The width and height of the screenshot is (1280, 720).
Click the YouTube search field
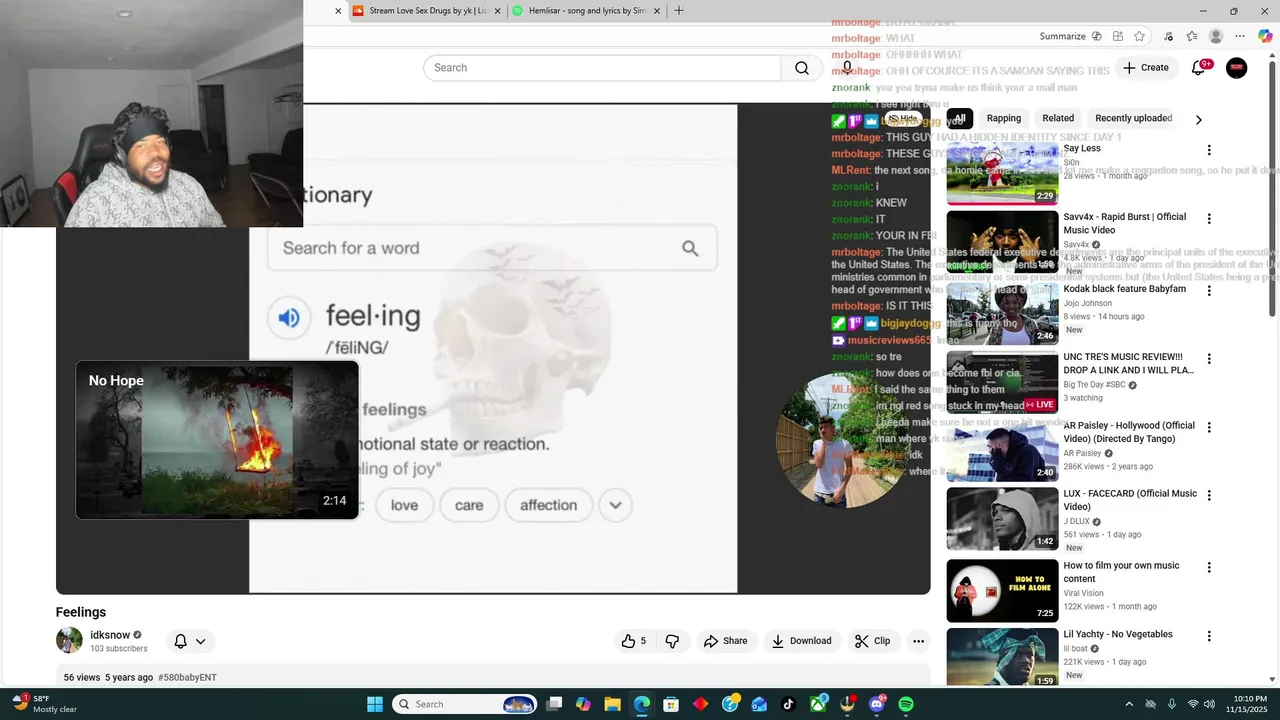click(602, 68)
